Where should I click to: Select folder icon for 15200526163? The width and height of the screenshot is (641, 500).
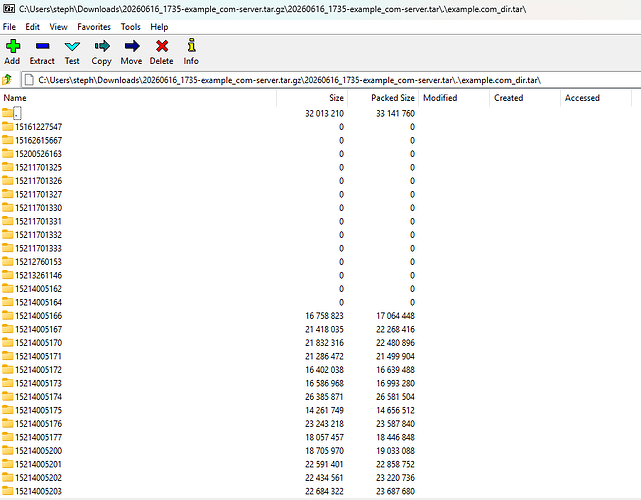[8, 153]
